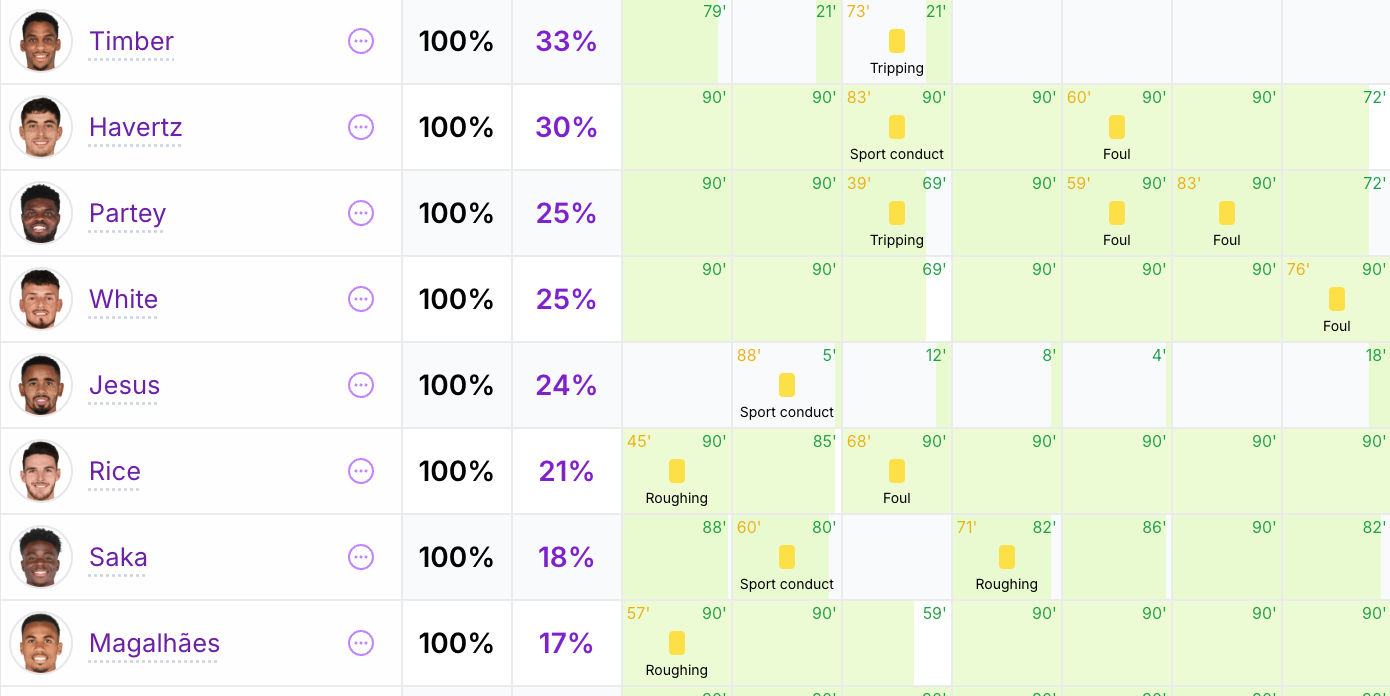The width and height of the screenshot is (1390, 696).
Task: Click Rice's Roughing yellow card icon
Action: 677,471
